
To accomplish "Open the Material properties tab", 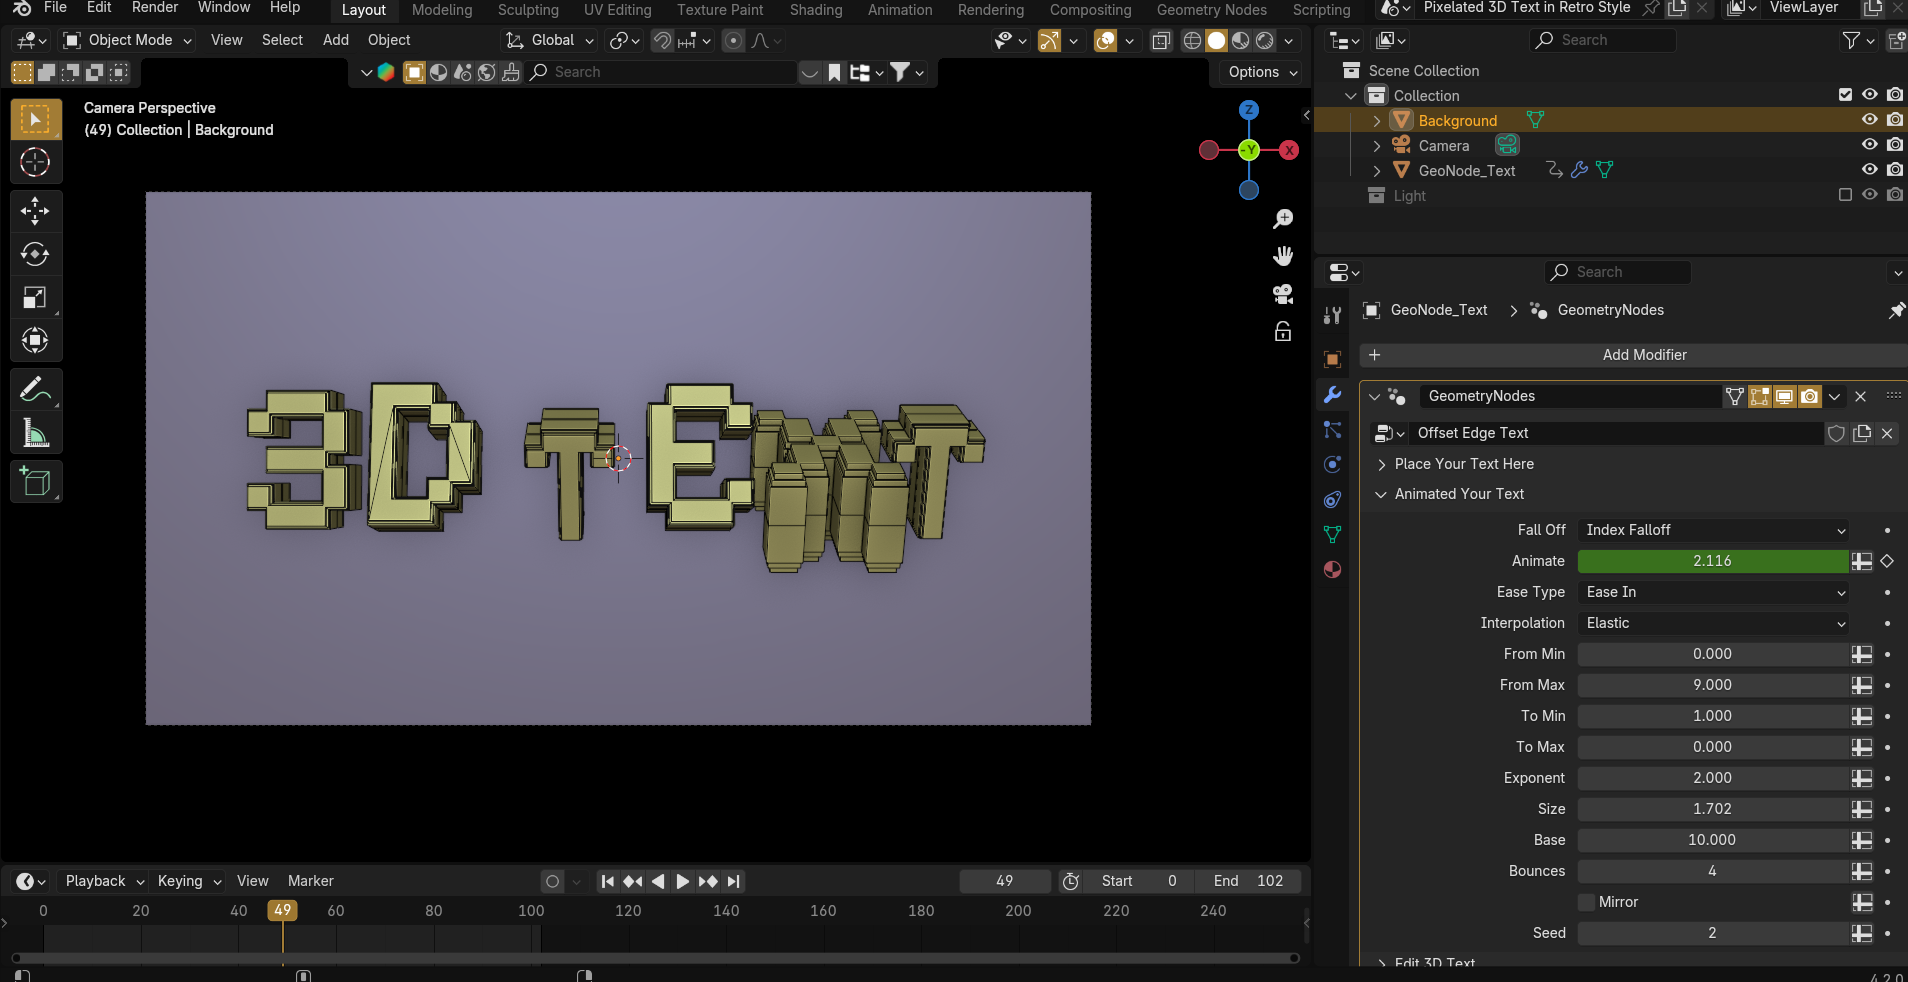I will click(1332, 570).
